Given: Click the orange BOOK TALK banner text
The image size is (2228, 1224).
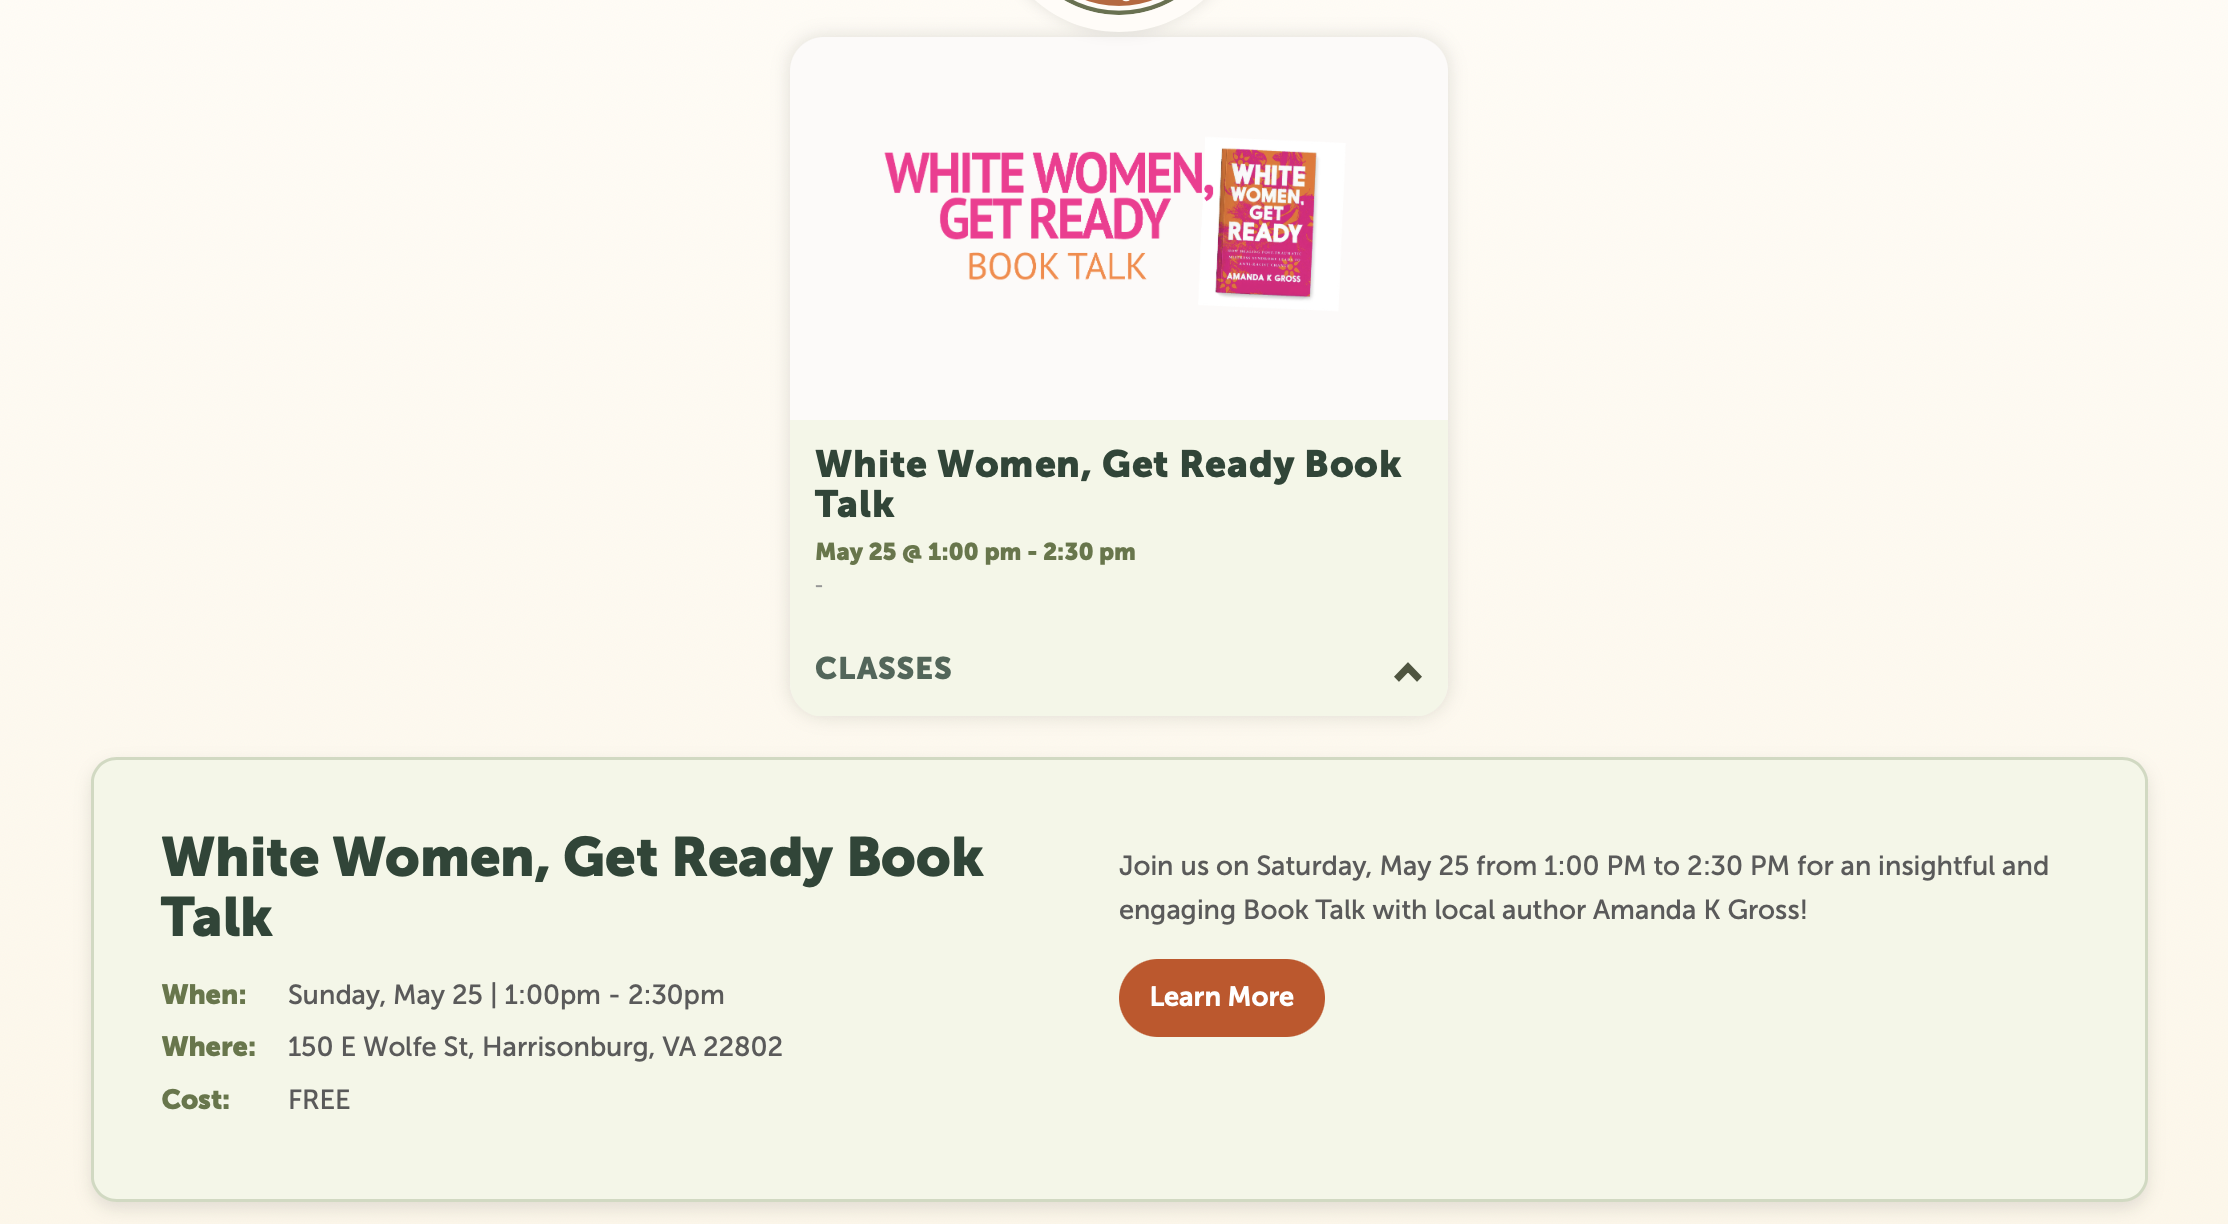Looking at the screenshot, I should click(x=1056, y=267).
